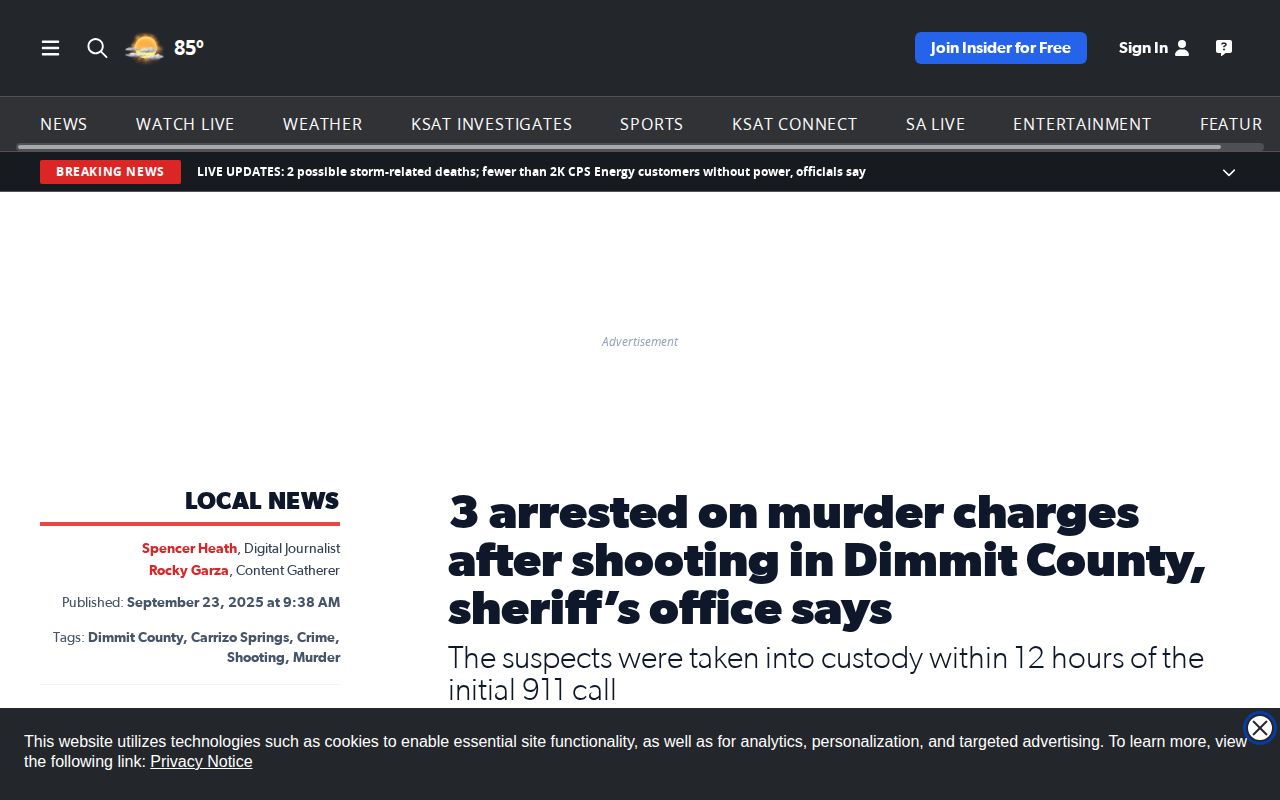Click the LOCAL NEWS section heading
Screen dimensions: 1280x800
click(262, 501)
